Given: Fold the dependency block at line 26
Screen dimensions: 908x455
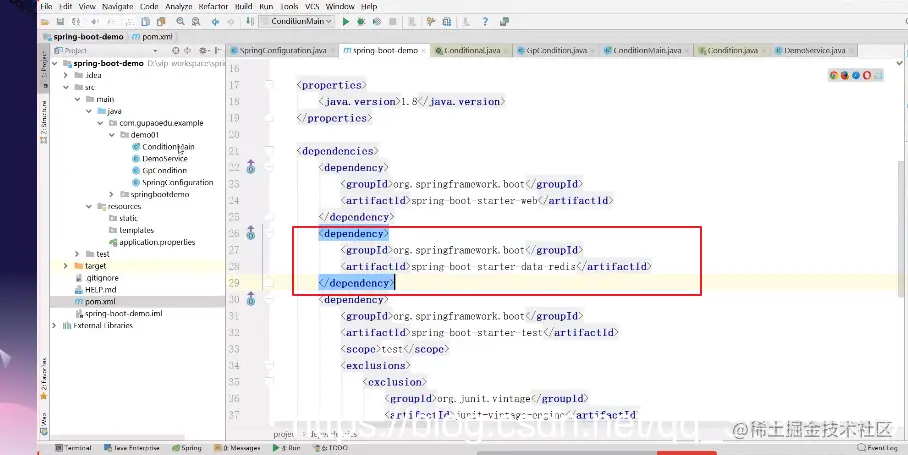Looking at the screenshot, I should point(269,233).
